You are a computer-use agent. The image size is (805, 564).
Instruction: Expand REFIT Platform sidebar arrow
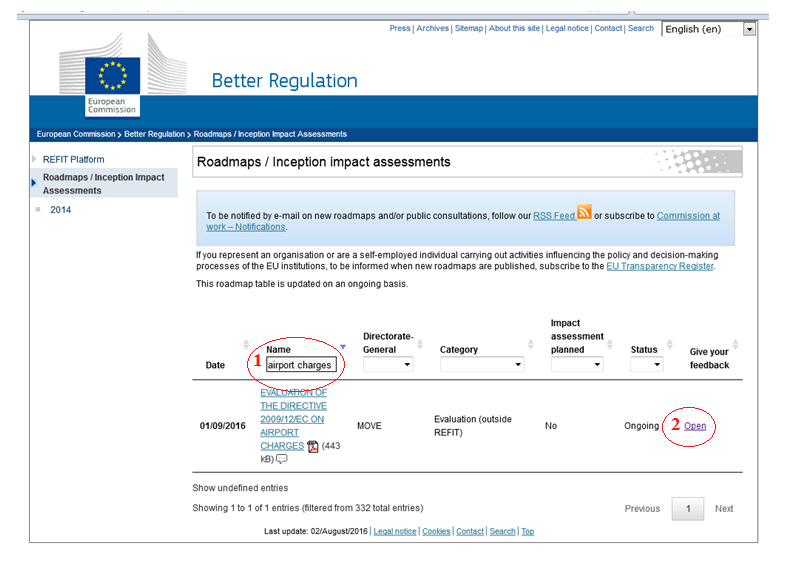tap(34, 159)
